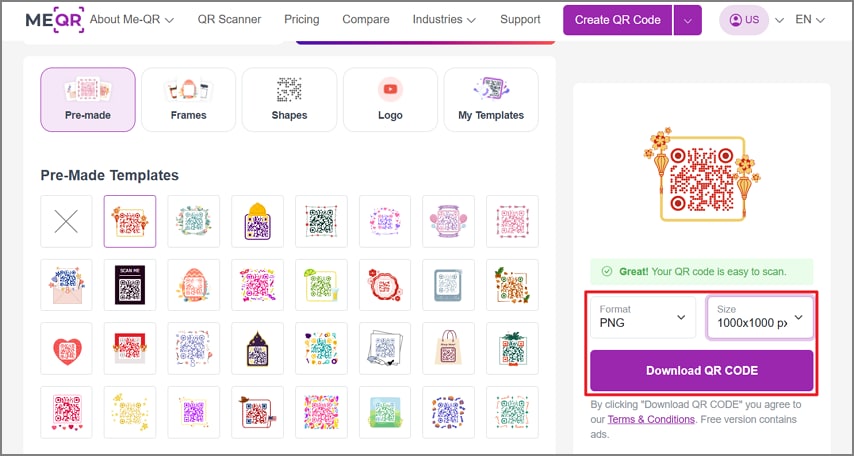The width and height of the screenshot is (854, 456).
Task: Pick the red flower seal template
Action: [x=385, y=285]
